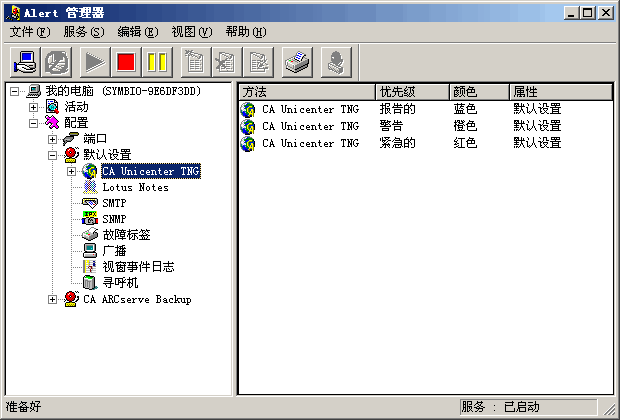The image size is (620, 420).
Task: Open the 文件(F) menu
Action: tap(30, 32)
